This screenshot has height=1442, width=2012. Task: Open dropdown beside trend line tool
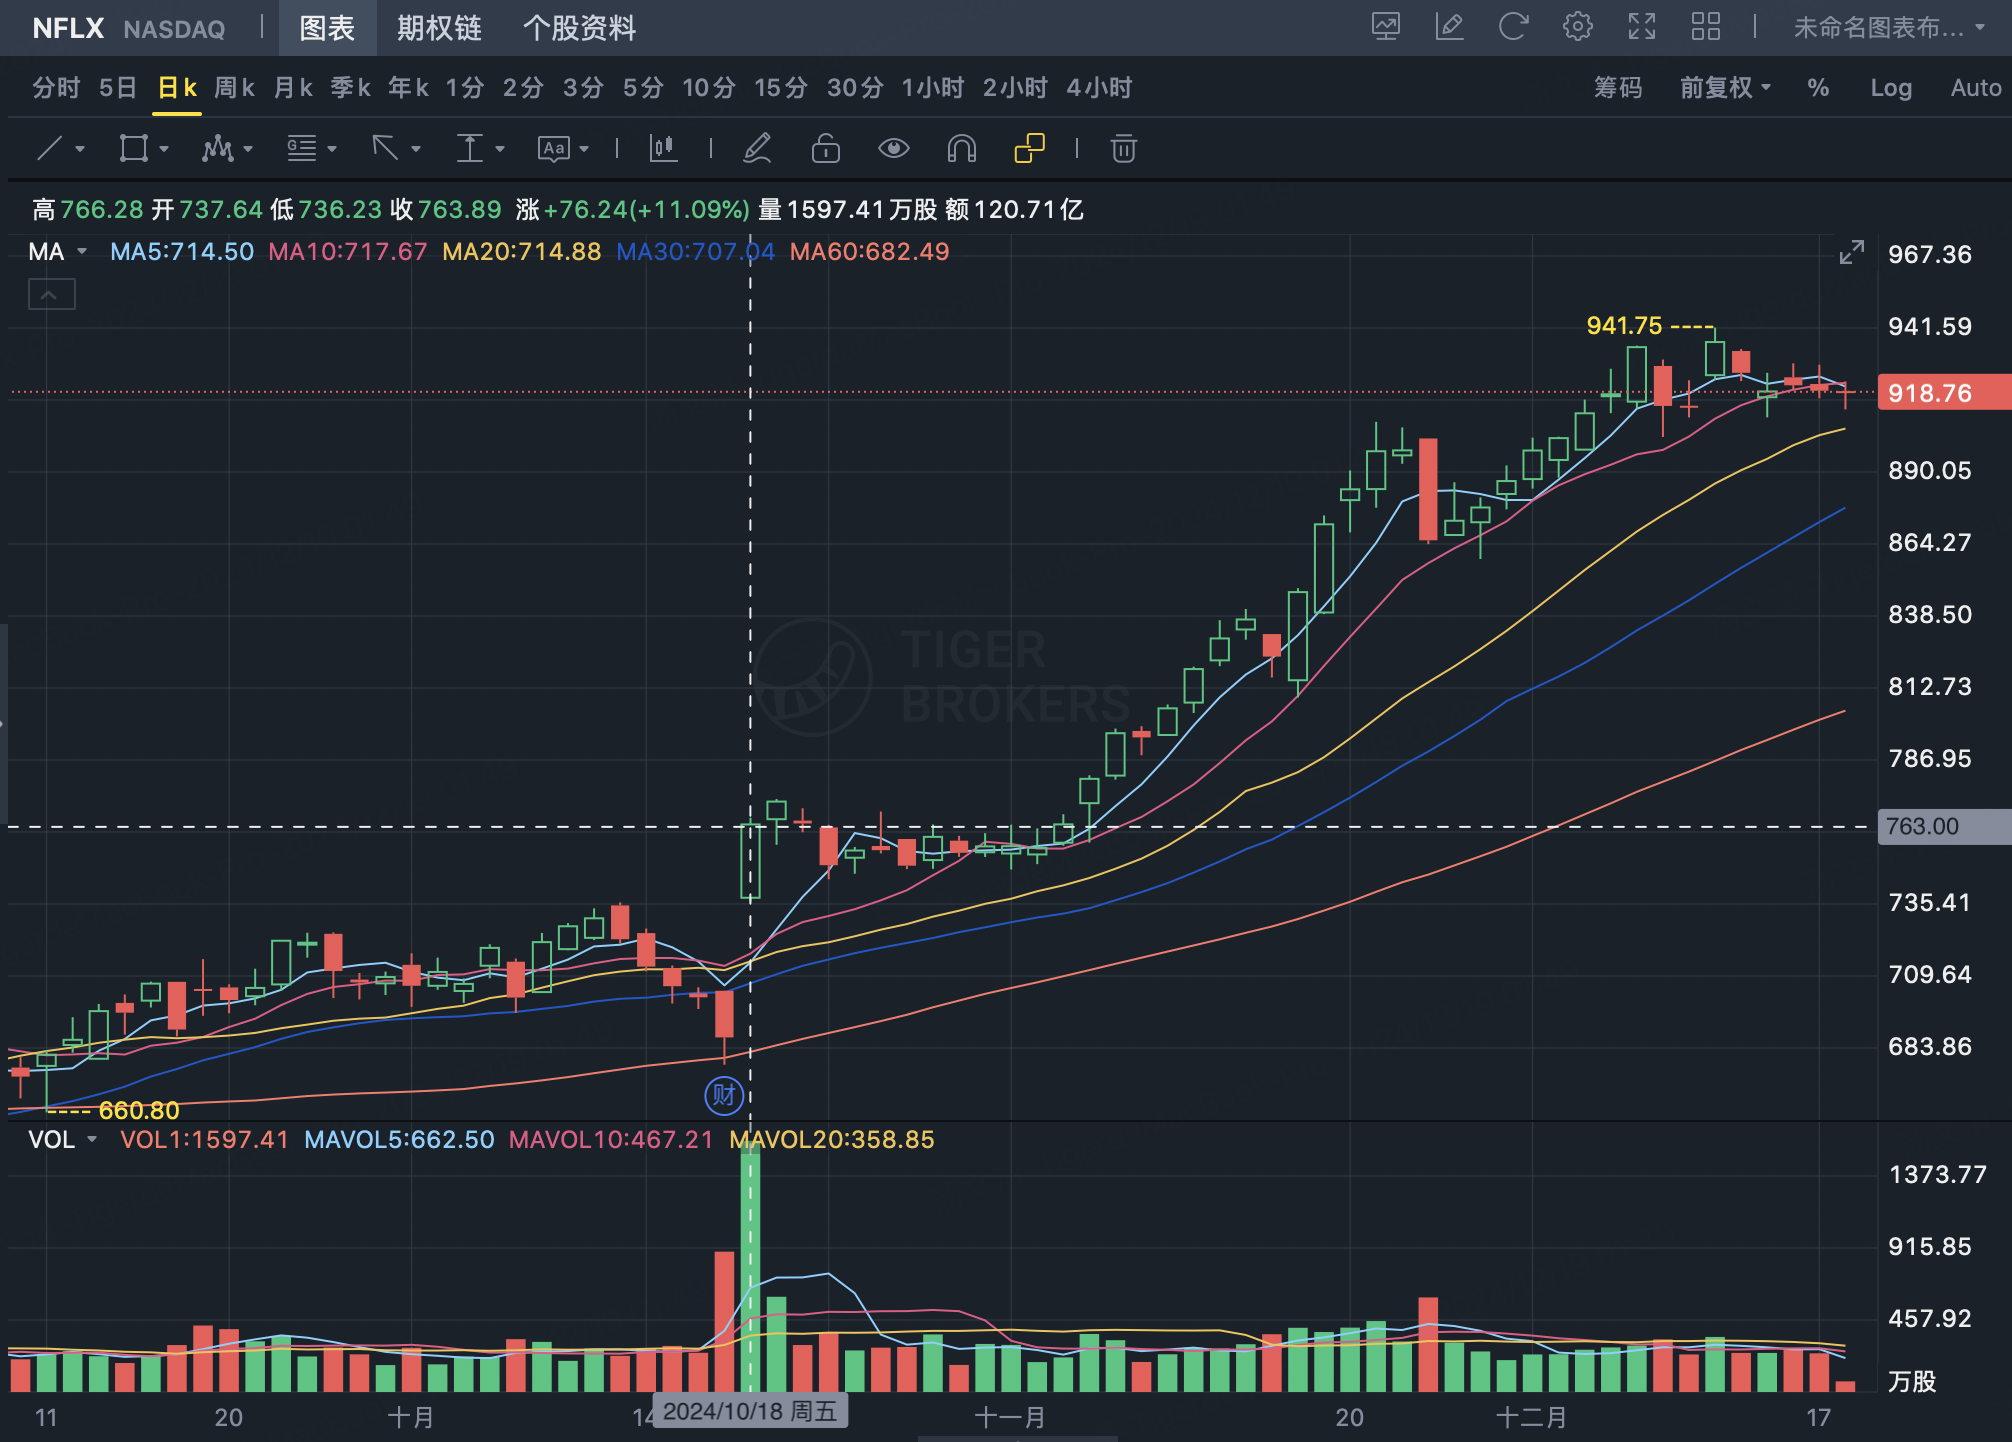(80, 150)
